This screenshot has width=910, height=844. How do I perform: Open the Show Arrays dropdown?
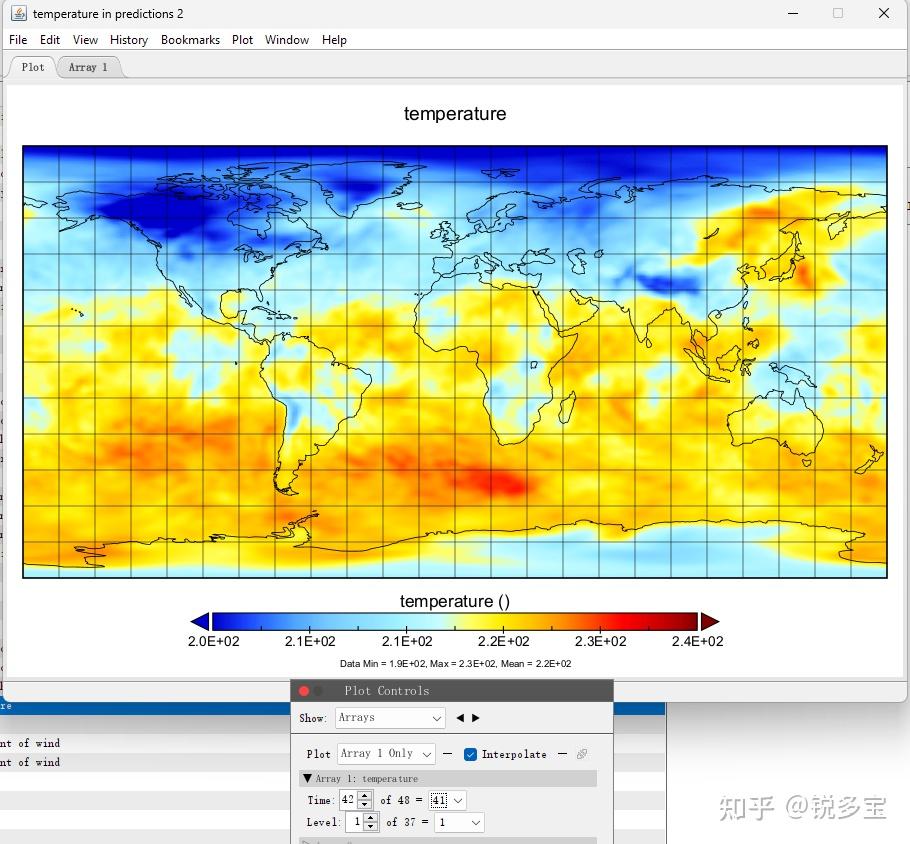coord(390,718)
